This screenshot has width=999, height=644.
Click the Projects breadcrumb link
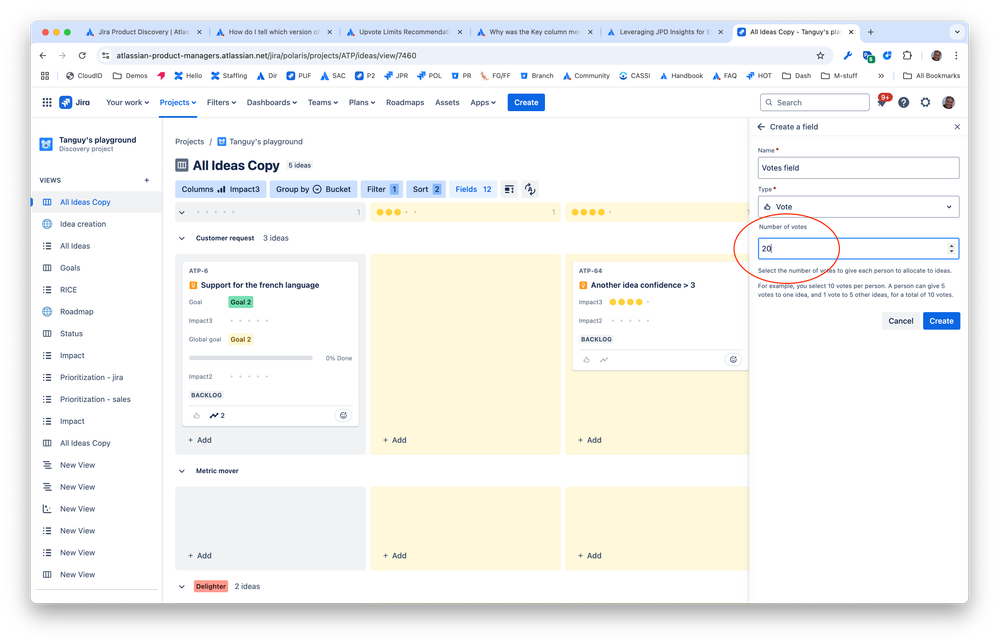point(189,141)
